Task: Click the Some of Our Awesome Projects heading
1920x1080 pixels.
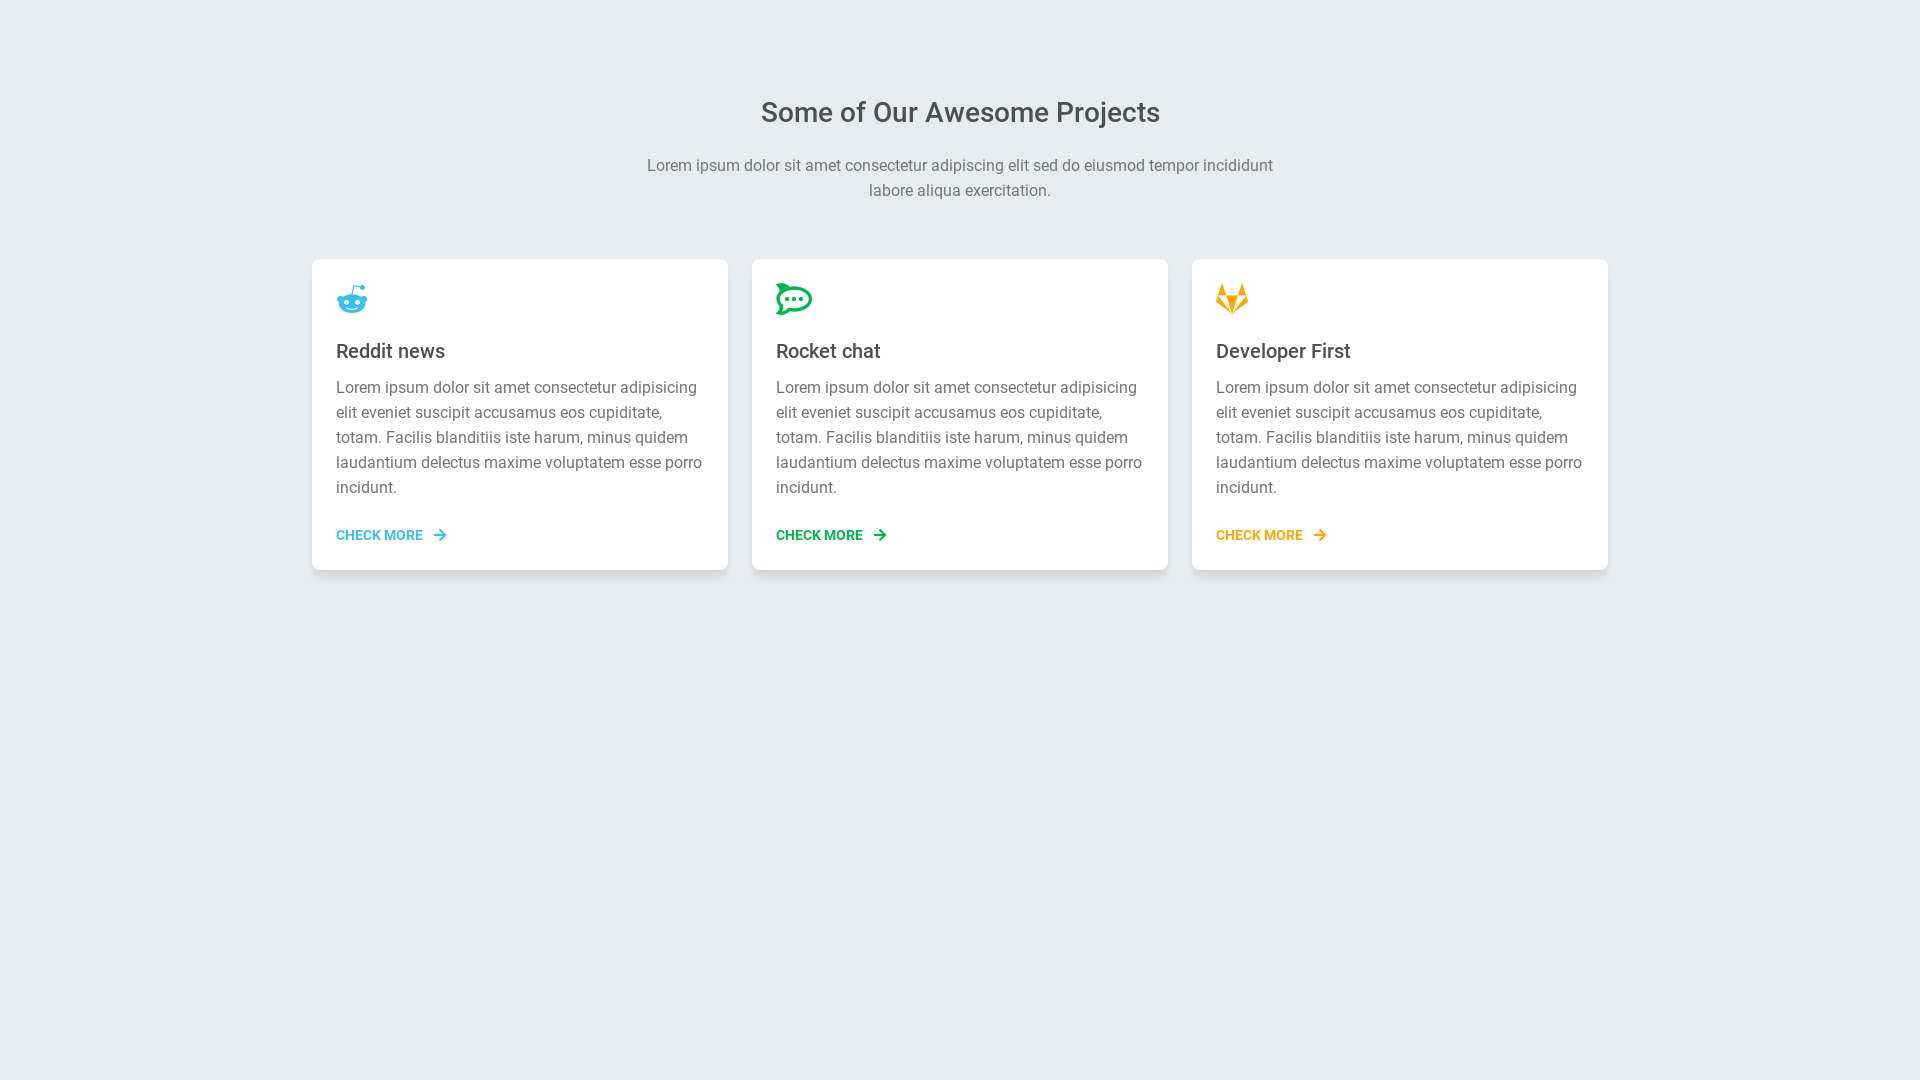Action: pyautogui.click(x=960, y=113)
